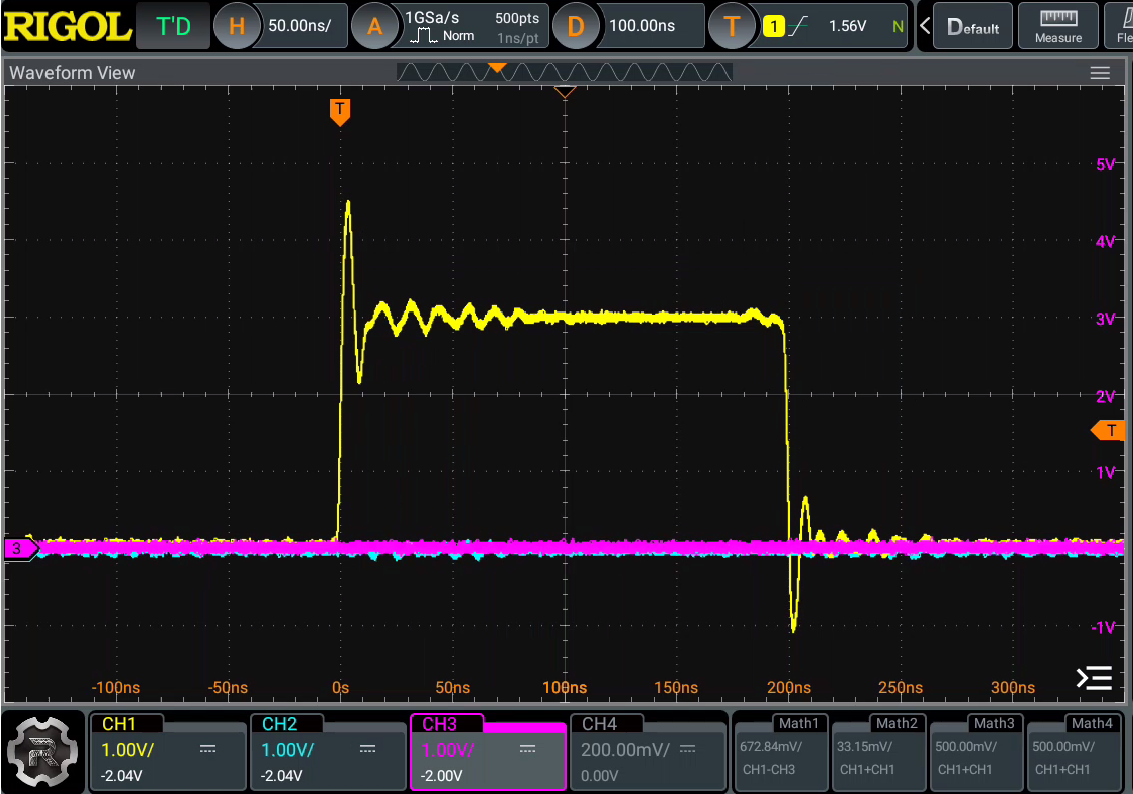Click the rising edge trigger slope icon
Image resolution: width=1133 pixels, height=794 pixels.
point(798,27)
